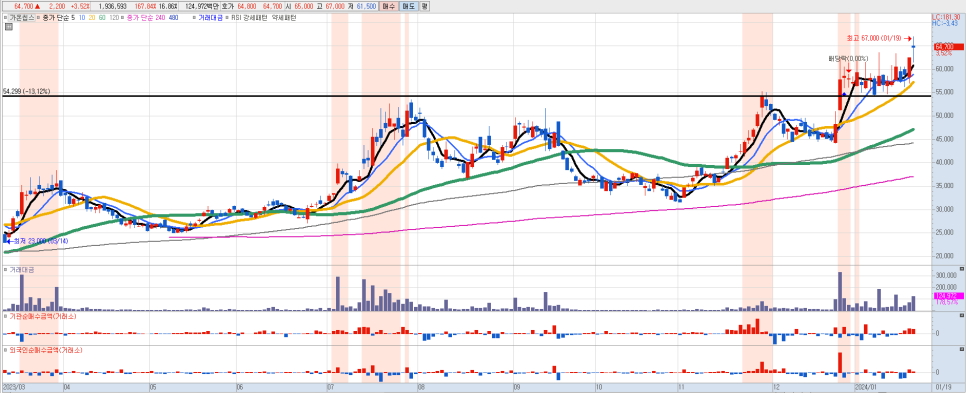Toggle the 거래대금 legend marker
The height and width of the screenshot is (393, 966).
point(193,18)
